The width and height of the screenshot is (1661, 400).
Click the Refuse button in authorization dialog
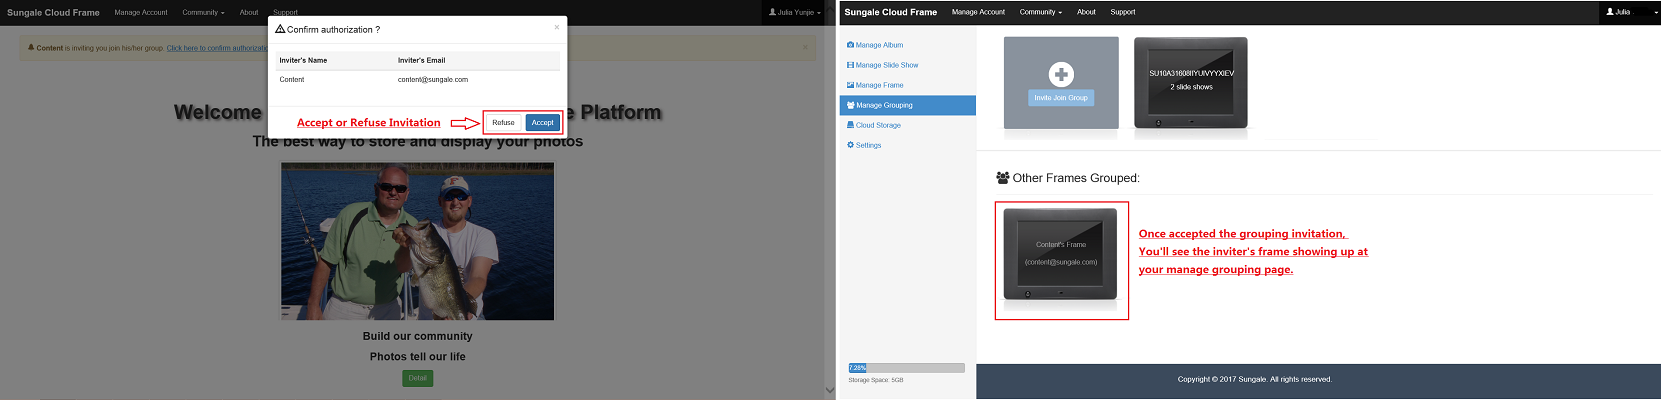[503, 123]
